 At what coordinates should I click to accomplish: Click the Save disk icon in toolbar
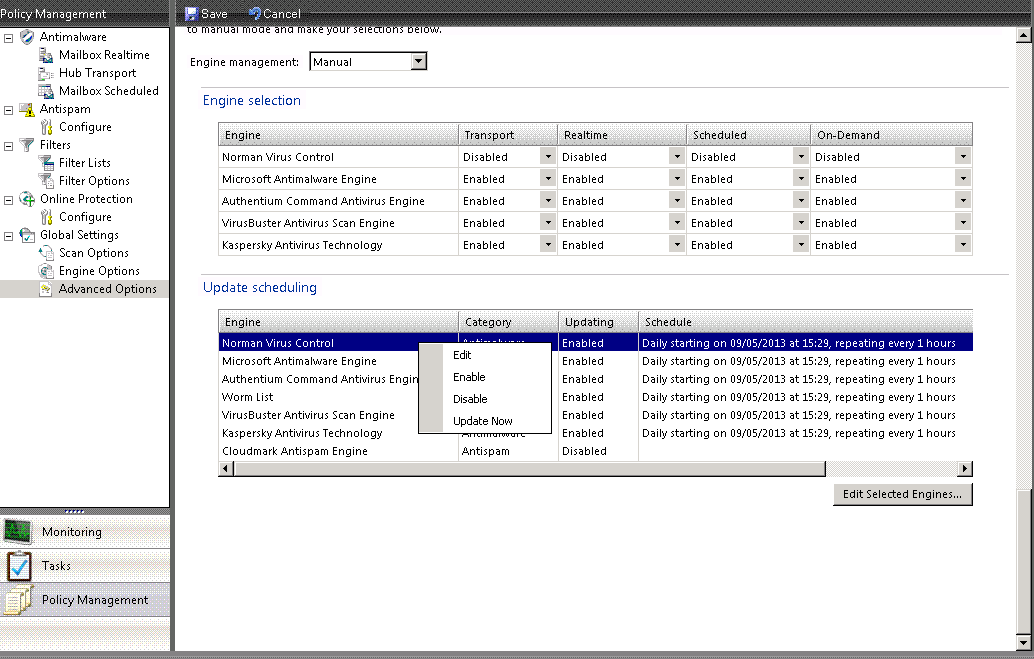click(191, 14)
